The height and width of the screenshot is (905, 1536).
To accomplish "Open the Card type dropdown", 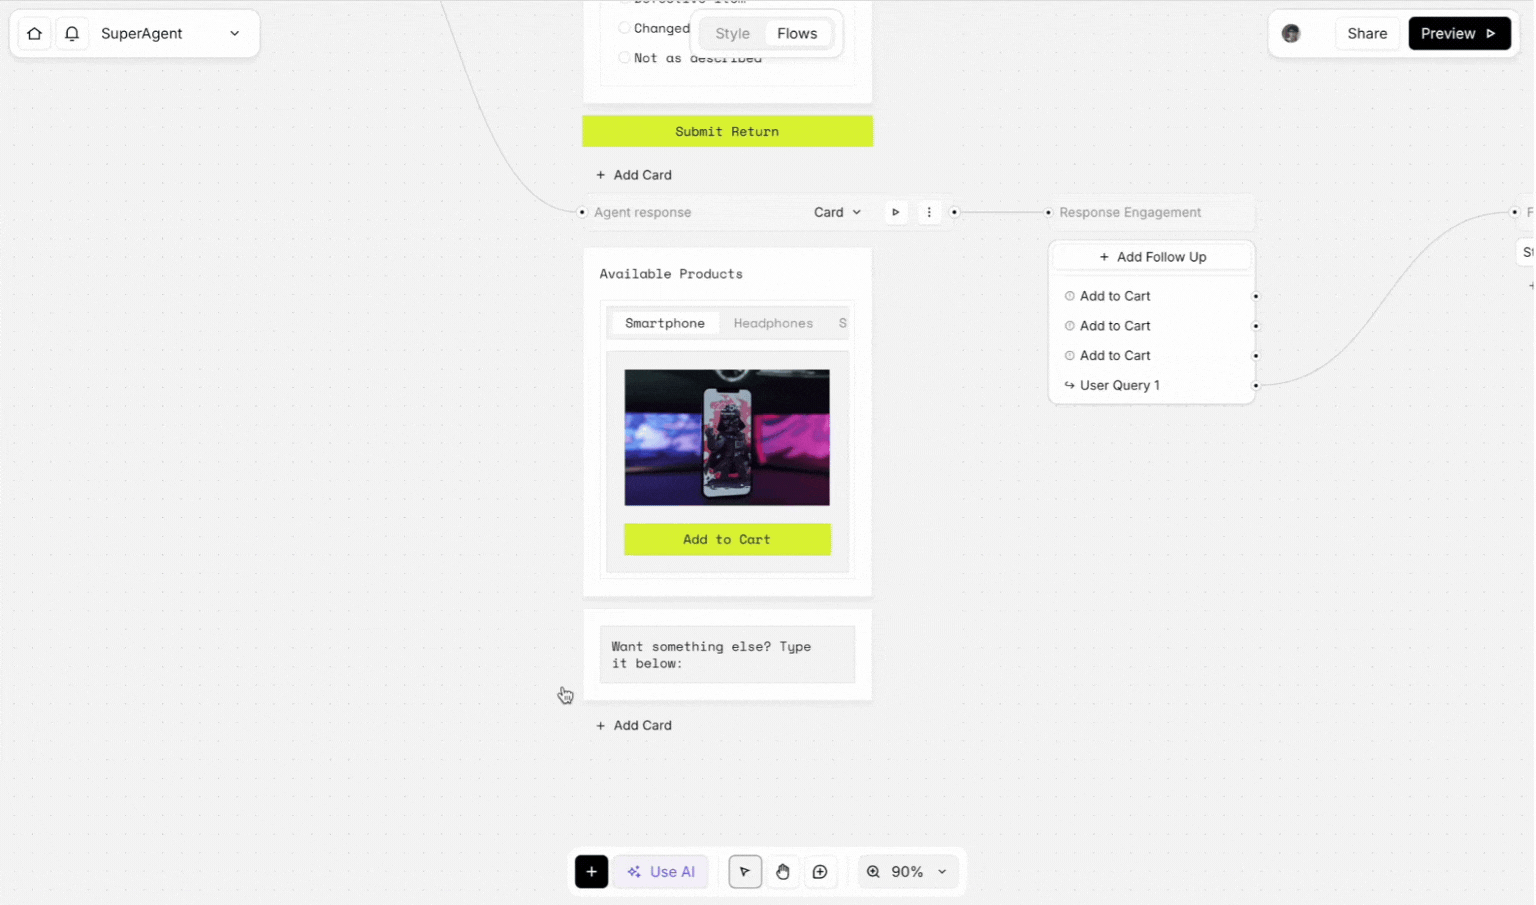I will [837, 212].
